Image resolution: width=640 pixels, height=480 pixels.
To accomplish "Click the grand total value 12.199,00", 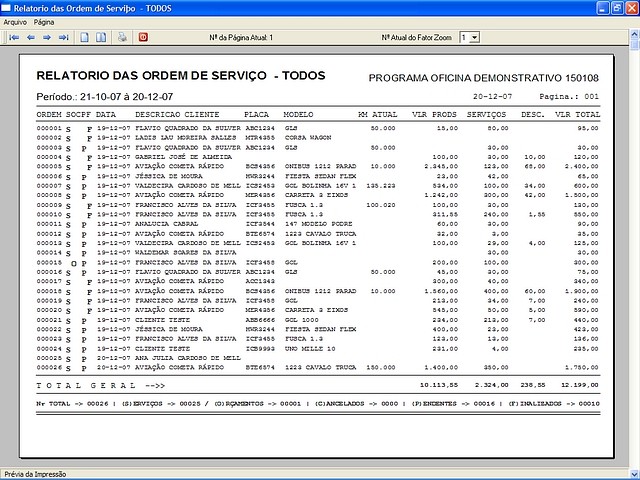I will pos(580,385).
